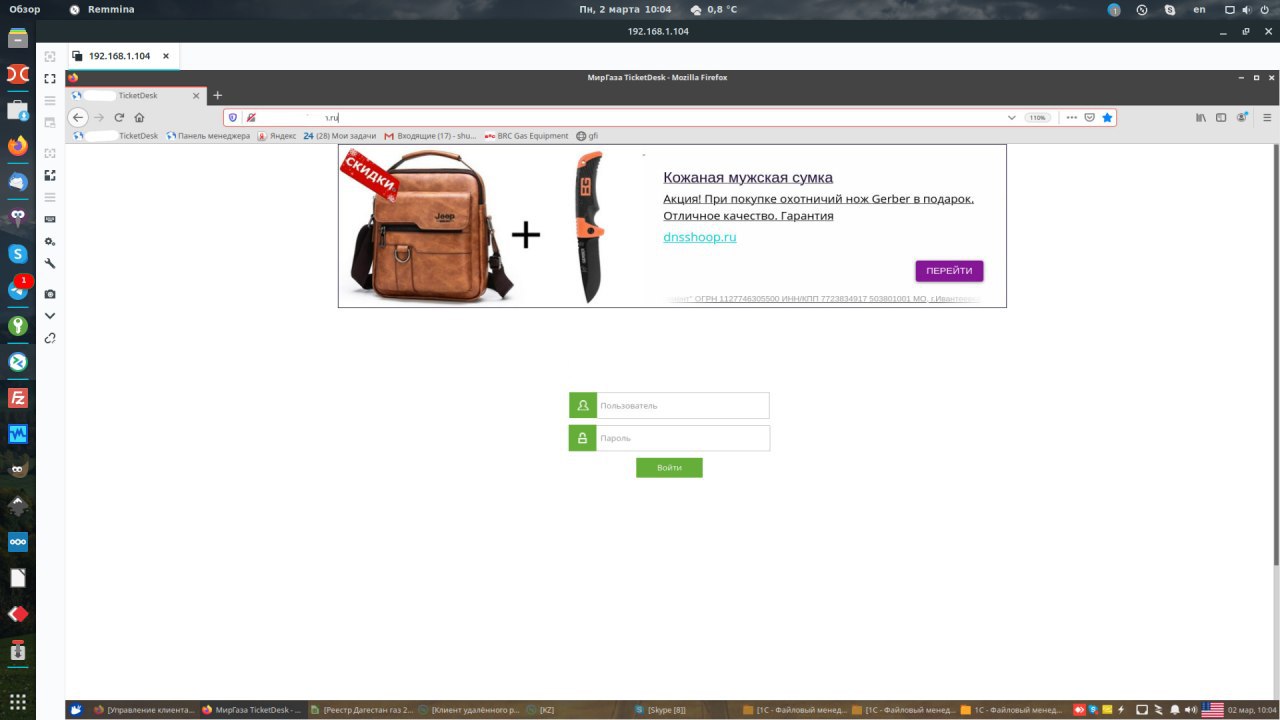The height and width of the screenshot is (720, 1280).
Task: Open BRC Gas Equipment bookmark
Action: click(526, 136)
